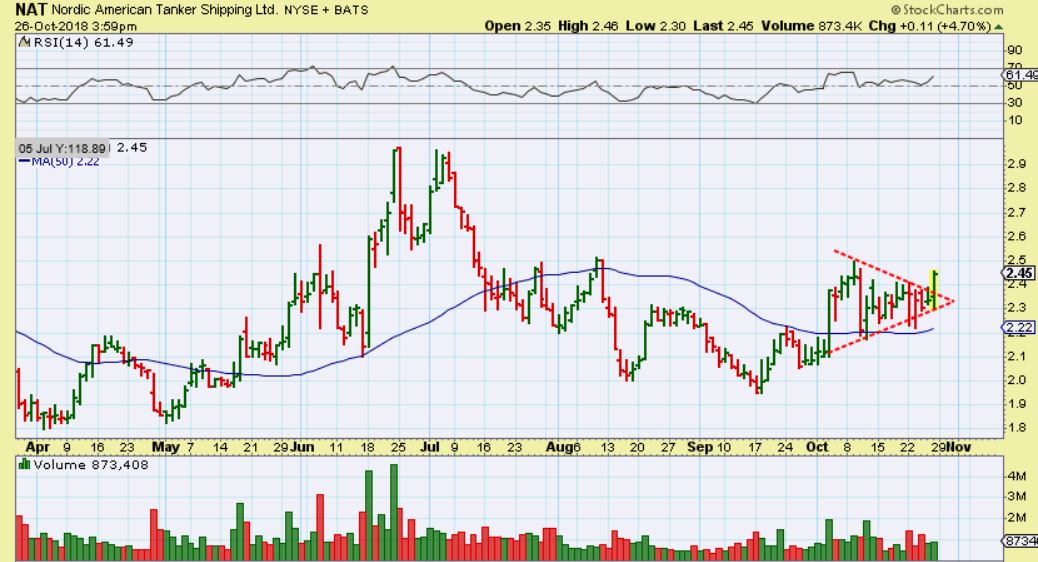
Task: Click the 4M volume axis label
Action: (1017, 476)
